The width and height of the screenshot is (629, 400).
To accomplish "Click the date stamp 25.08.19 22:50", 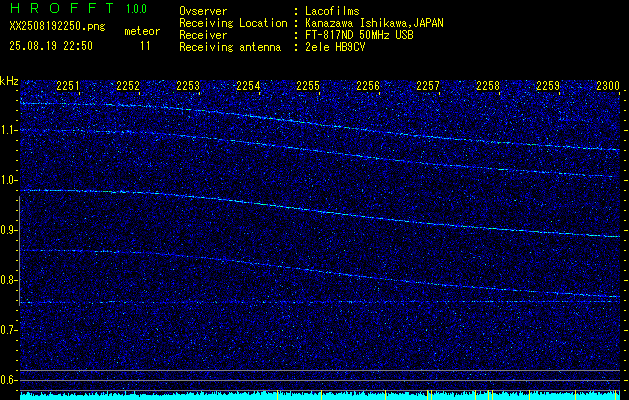I will point(51,46).
